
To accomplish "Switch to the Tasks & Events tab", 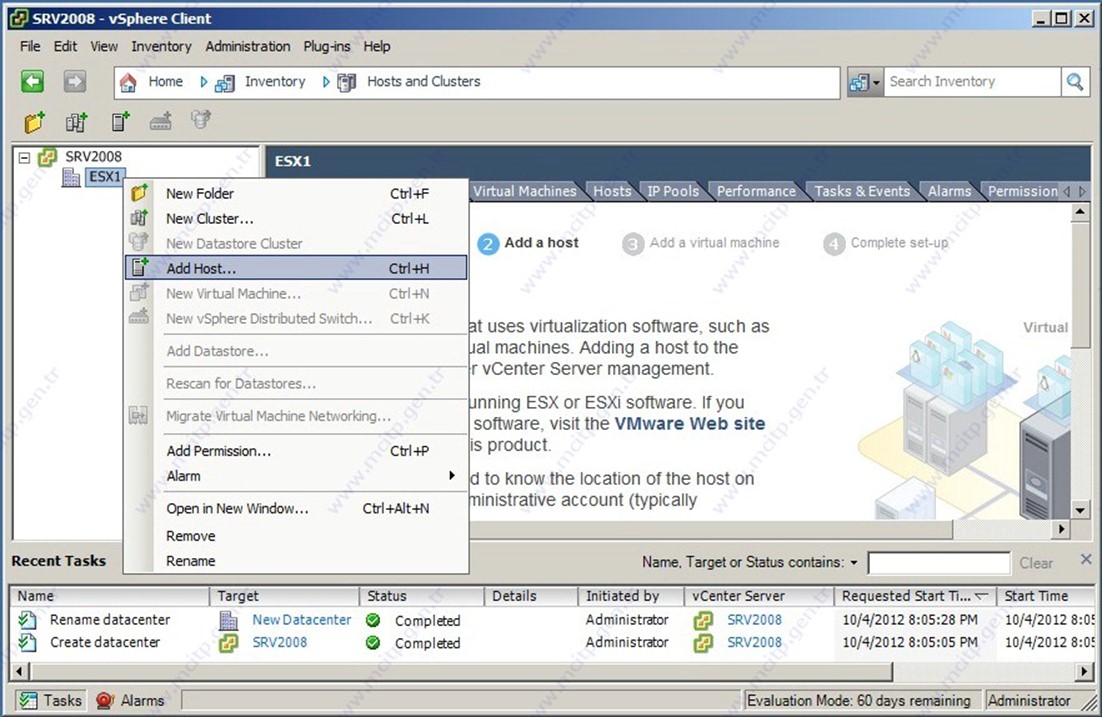I will pos(862,191).
